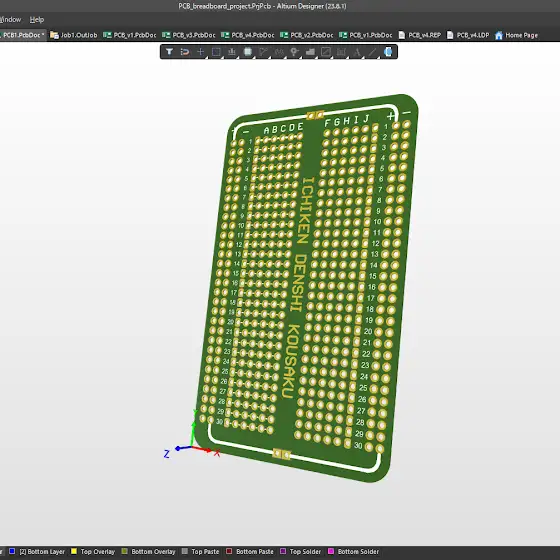Select the Bottom Paste layer tab
The image size is (560, 560).
250,551
